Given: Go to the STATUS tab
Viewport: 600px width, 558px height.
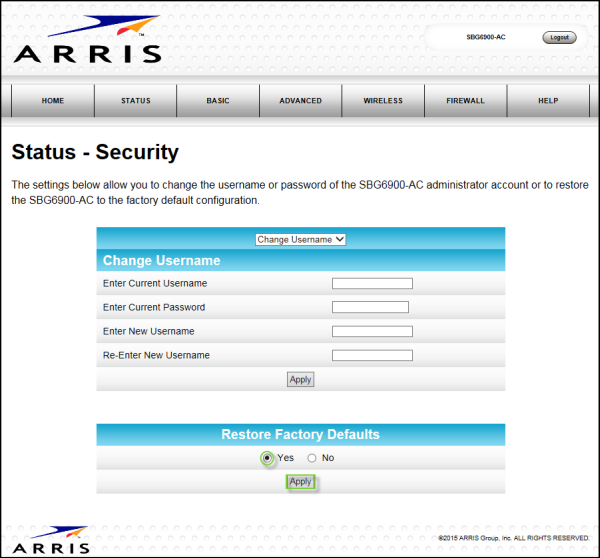Looking at the screenshot, I should 136,101.
